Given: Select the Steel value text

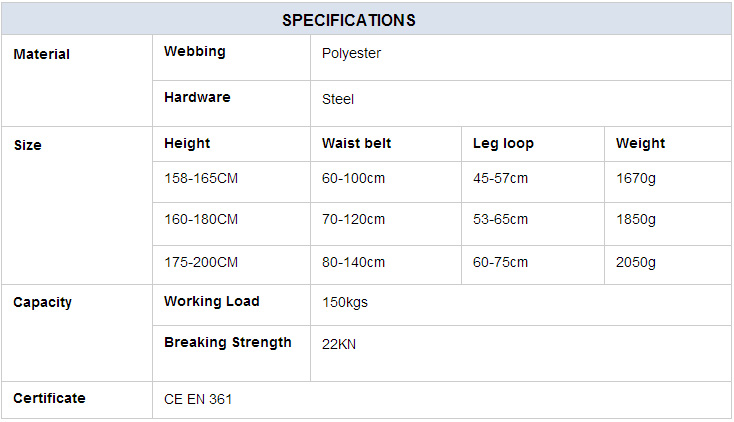Looking at the screenshot, I should point(338,99).
